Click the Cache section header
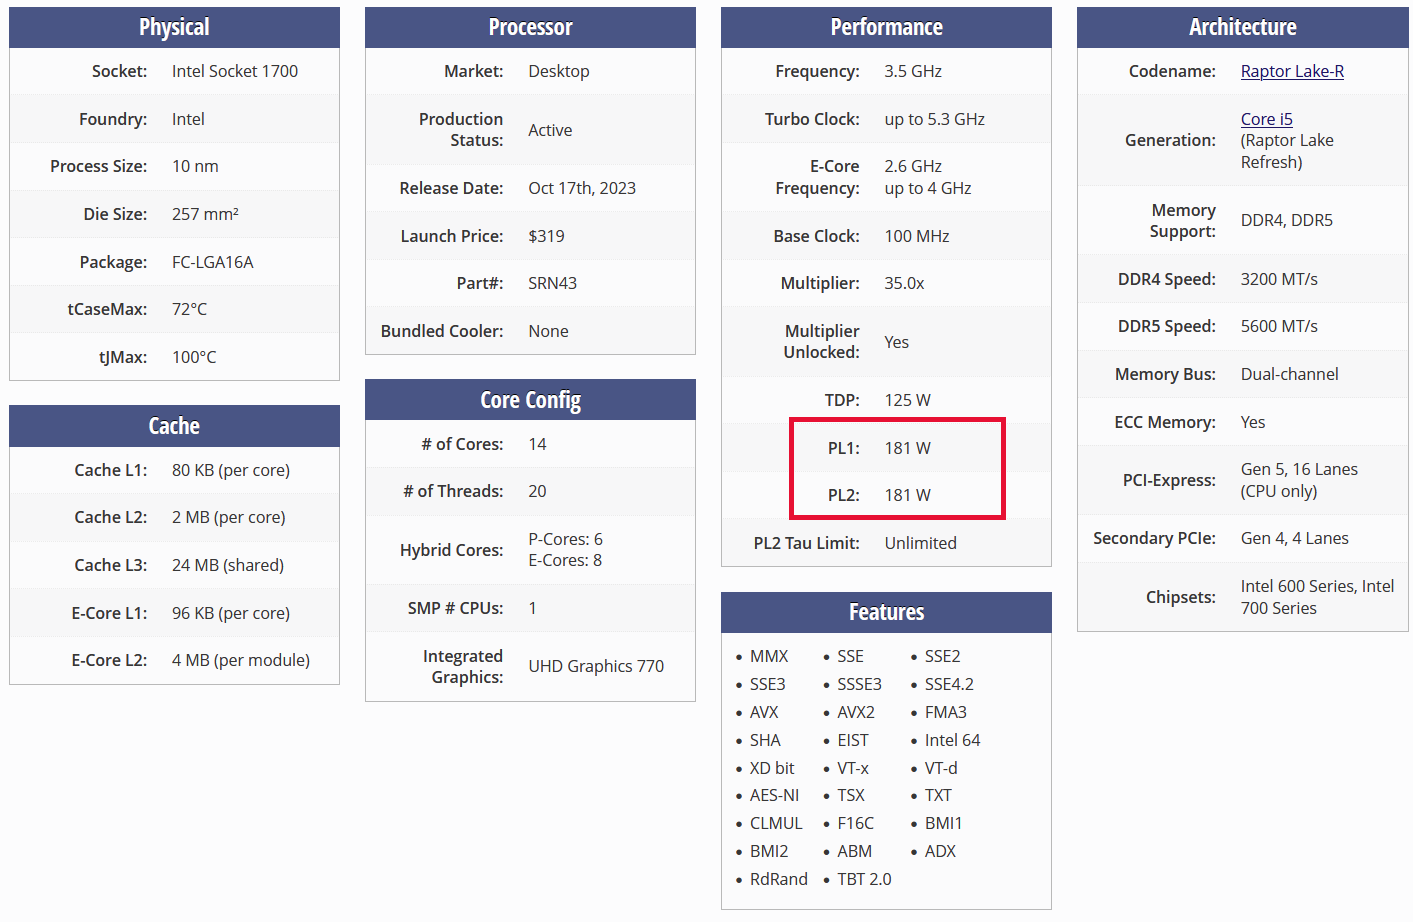The image size is (1413, 922). (174, 426)
